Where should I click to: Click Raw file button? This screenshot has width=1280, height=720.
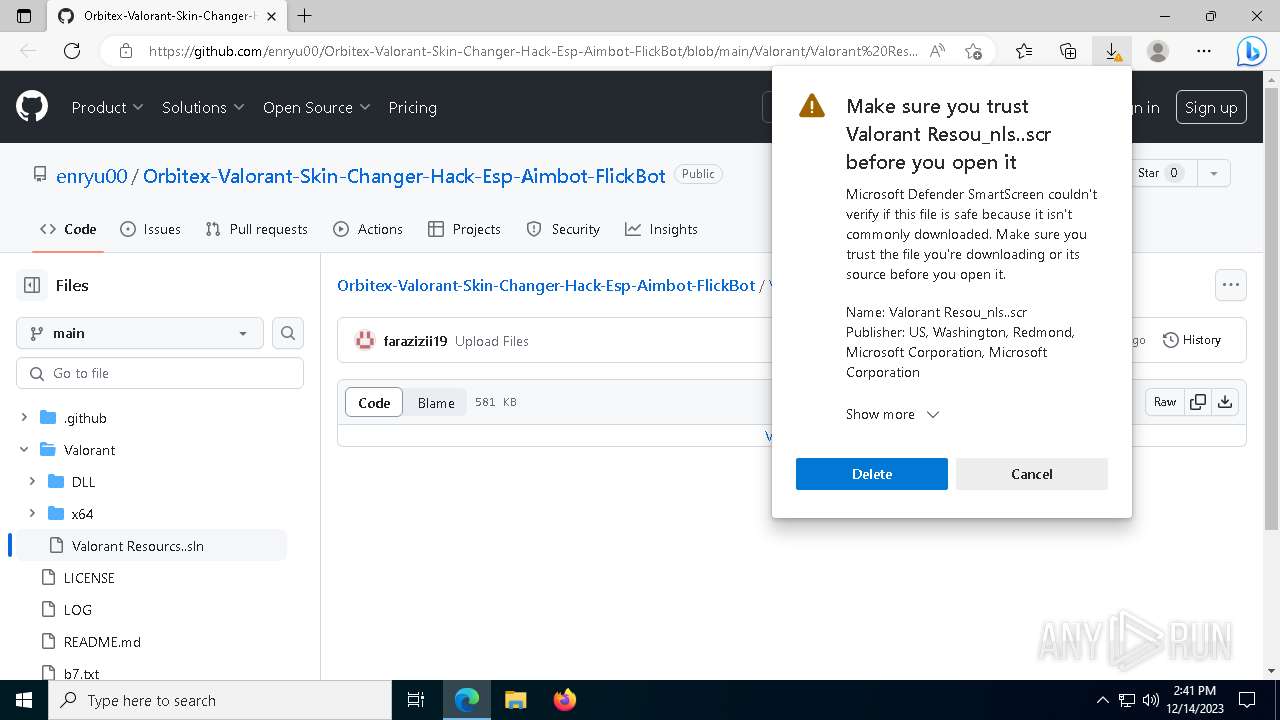point(1165,402)
